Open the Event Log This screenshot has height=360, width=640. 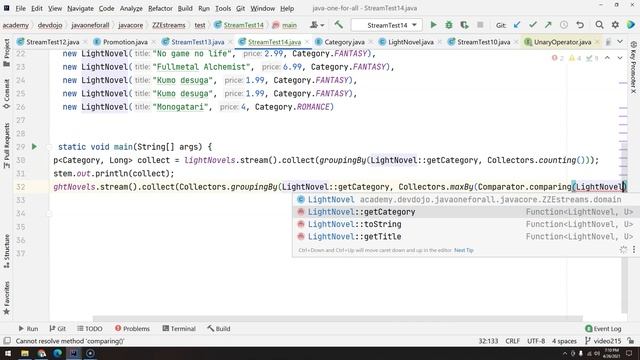tap(603, 329)
